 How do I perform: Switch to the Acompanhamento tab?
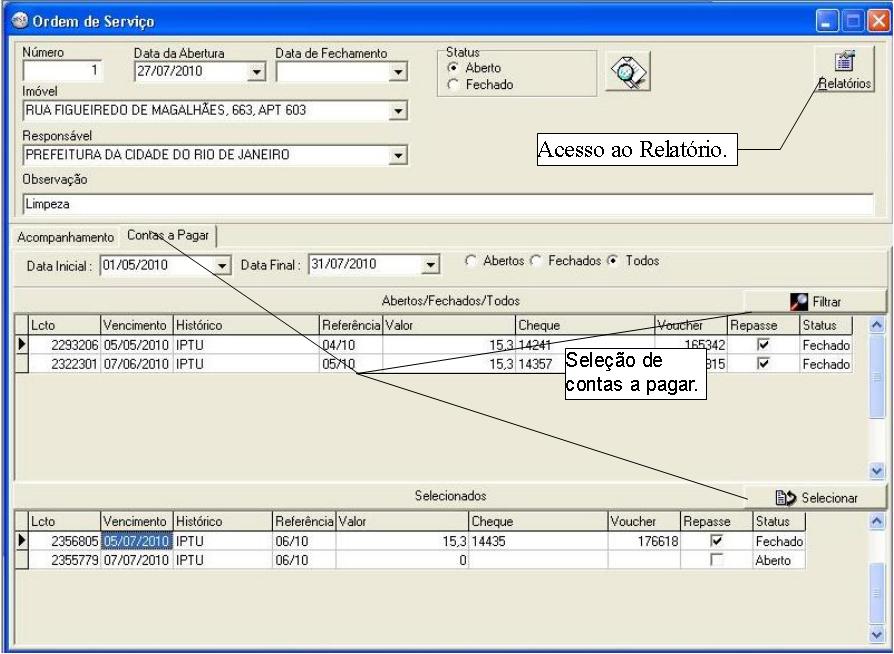(65, 237)
